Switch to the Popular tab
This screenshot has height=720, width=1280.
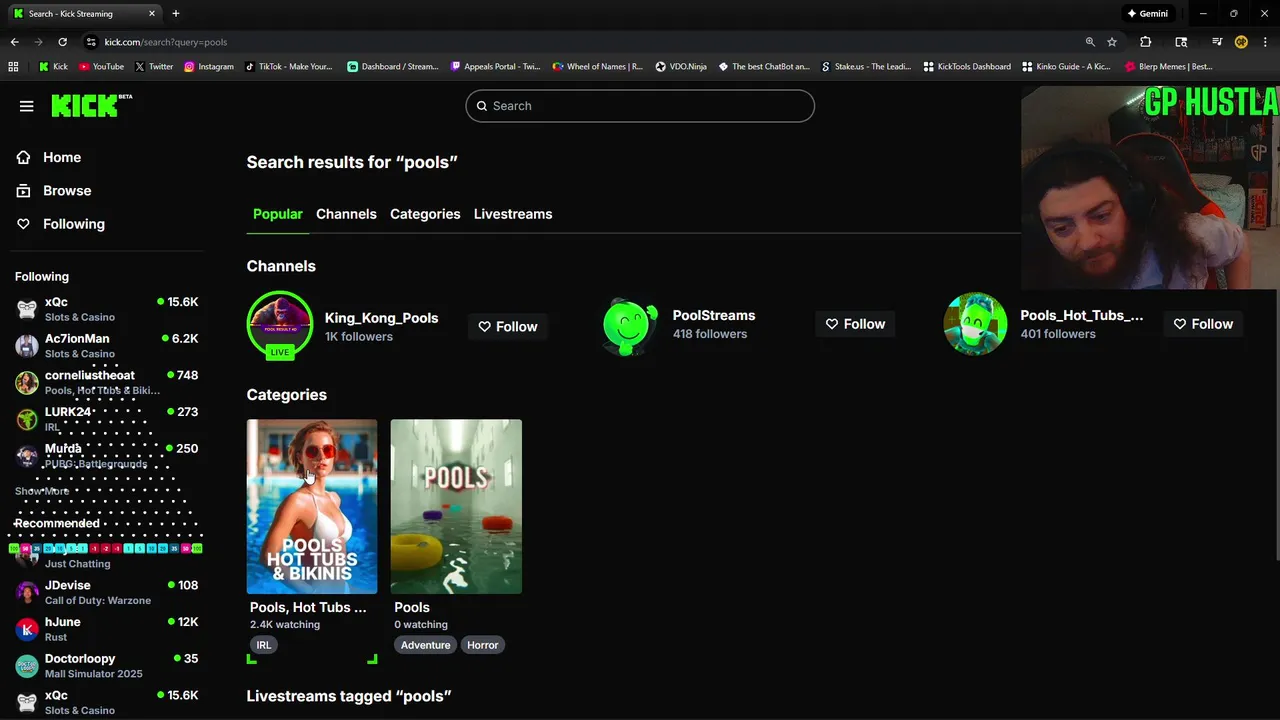(277, 214)
